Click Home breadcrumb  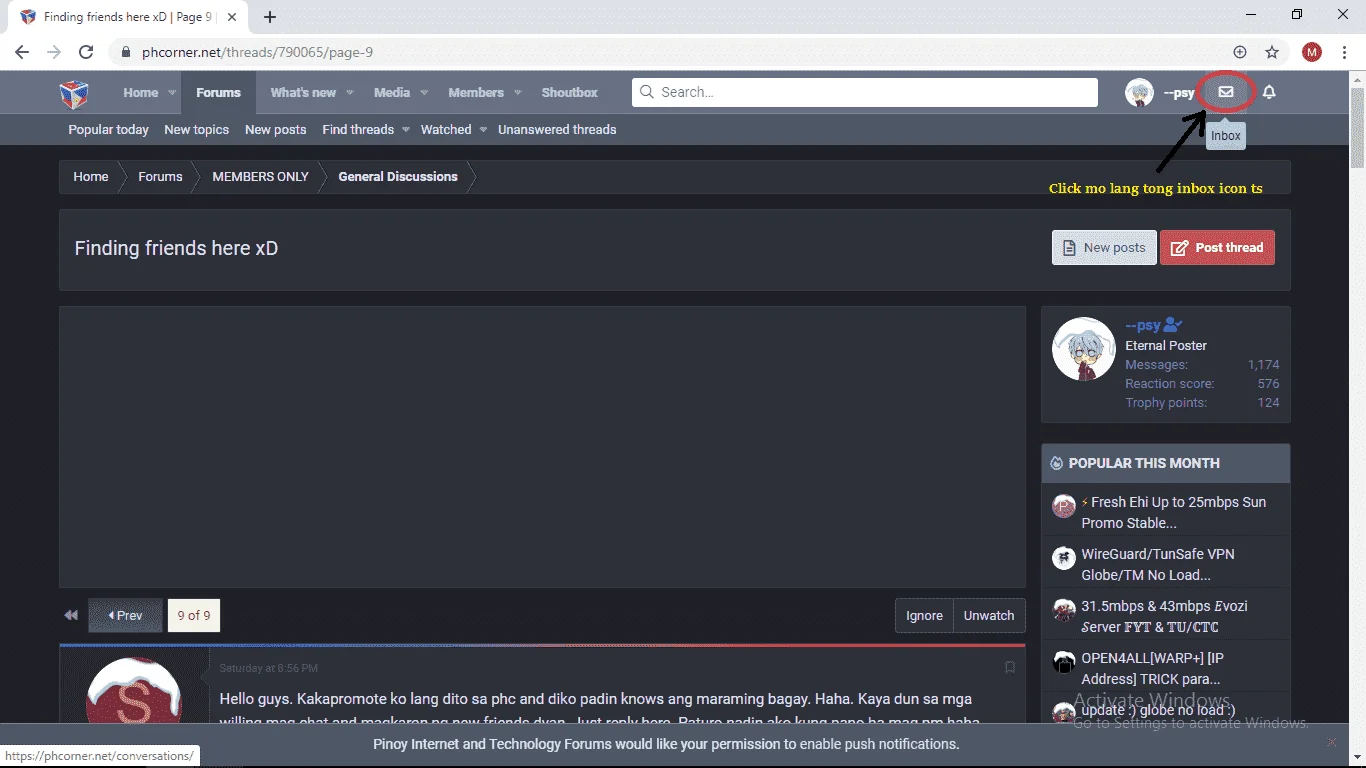click(x=90, y=177)
